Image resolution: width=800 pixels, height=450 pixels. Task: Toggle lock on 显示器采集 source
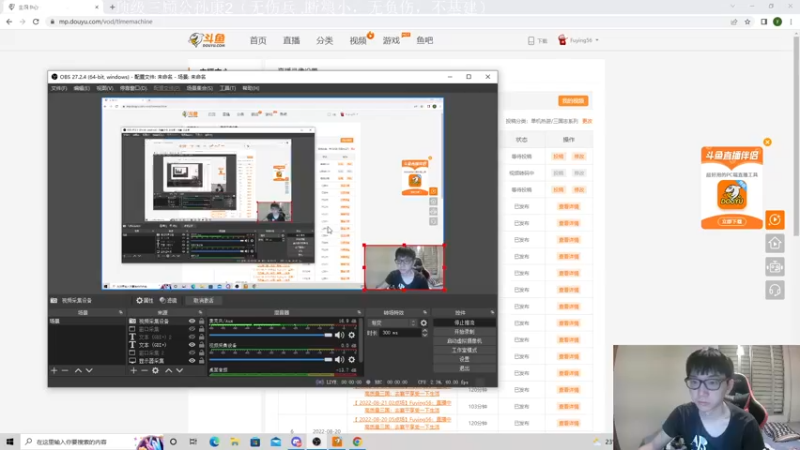(202, 361)
